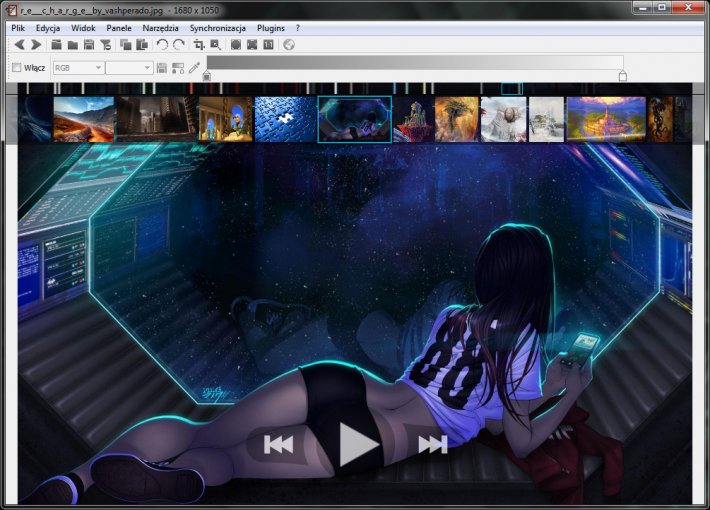
Task: Click the right white-point handle under the gradient bar
Action: click(x=623, y=75)
